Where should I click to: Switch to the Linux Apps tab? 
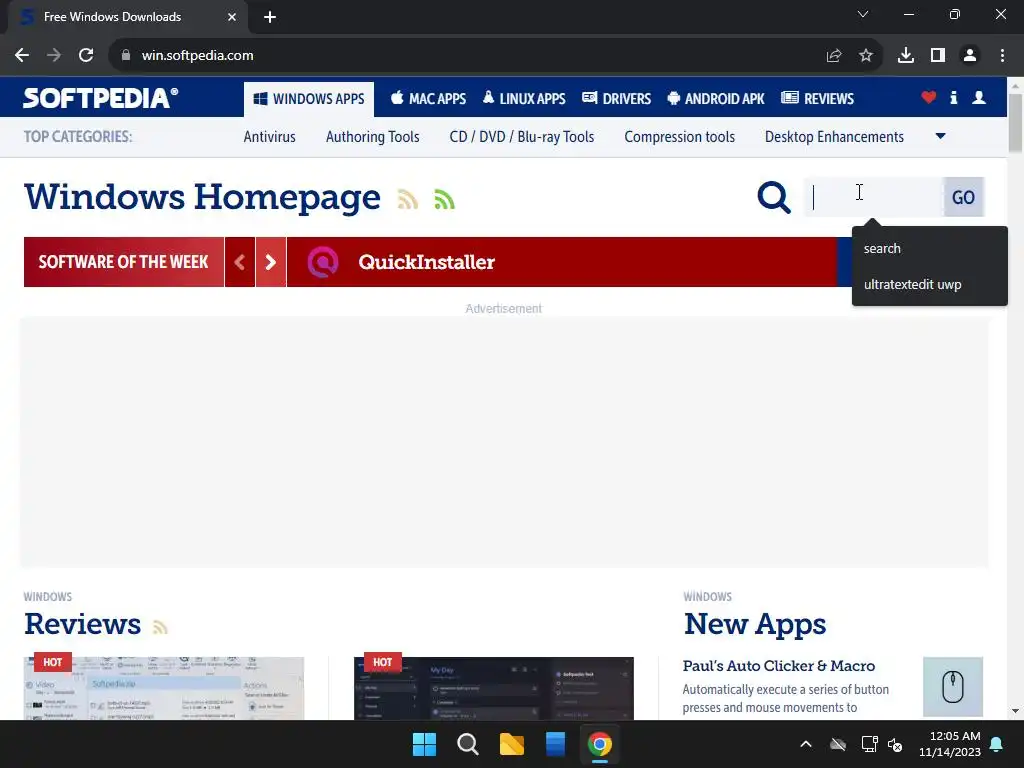coord(524,99)
